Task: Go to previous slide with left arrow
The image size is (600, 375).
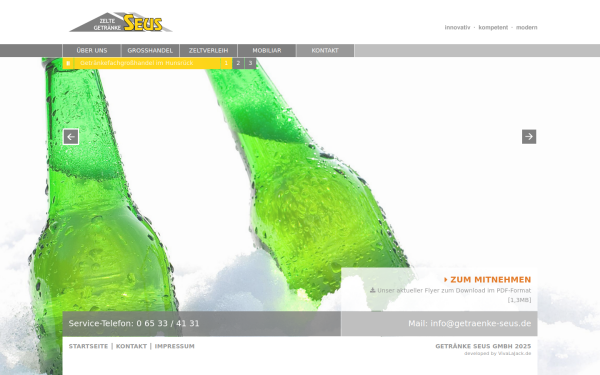Action: (x=71, y=137)
